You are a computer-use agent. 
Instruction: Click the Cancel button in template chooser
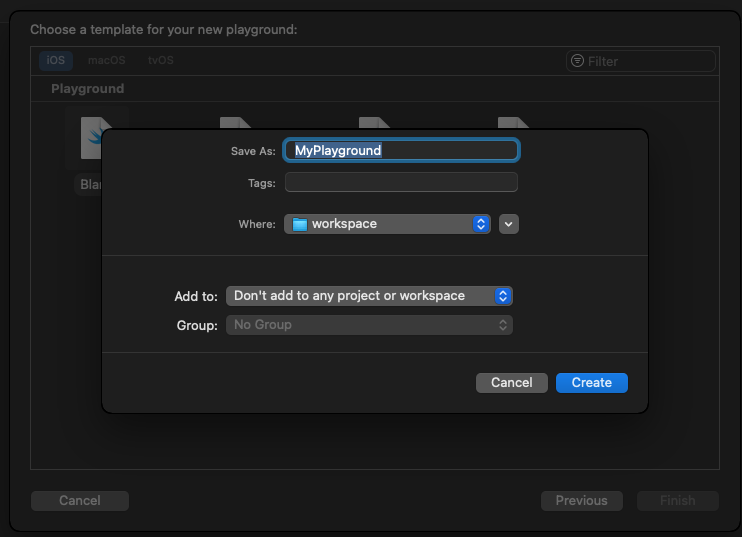[x=80, y=501]
